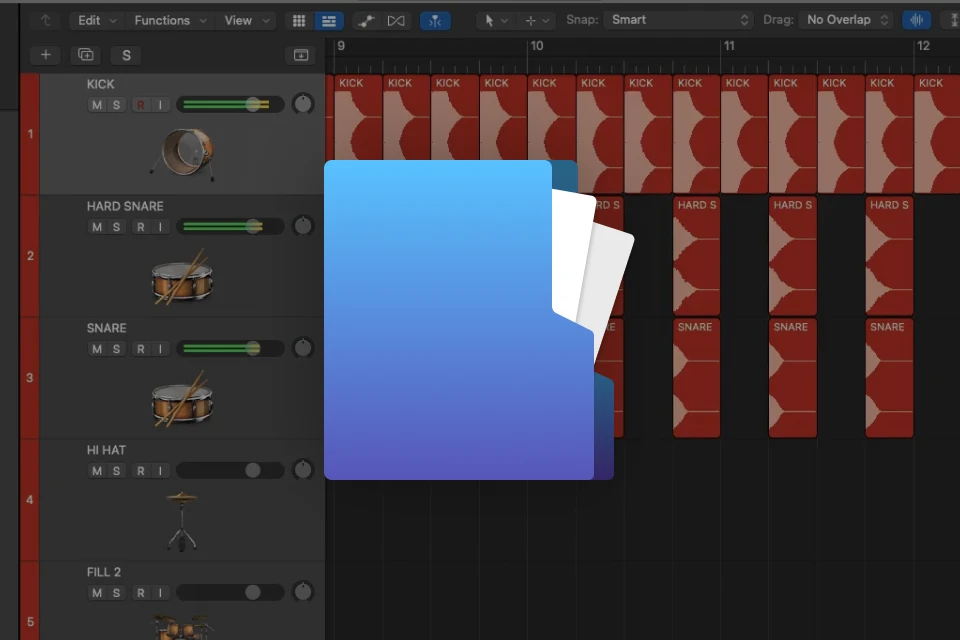Toggle the automation curve icon
The height and width of the screenshot is (640, 960).
tap(366, 21)
